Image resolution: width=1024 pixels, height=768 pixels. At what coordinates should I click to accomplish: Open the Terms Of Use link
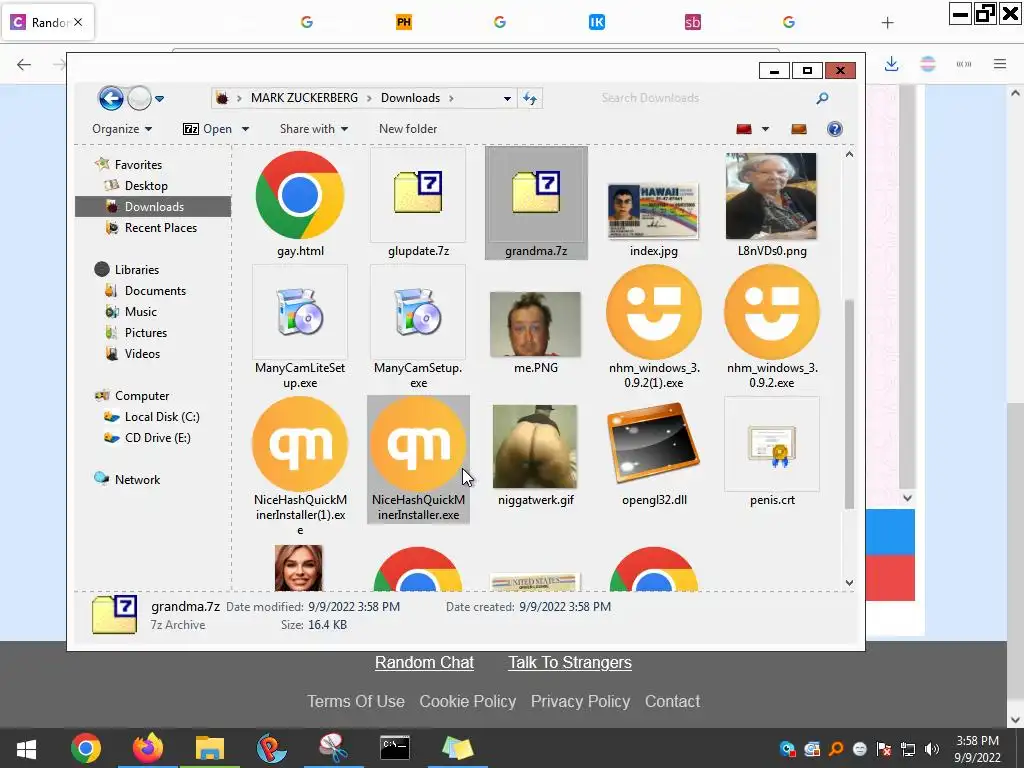[x=356, y=701]
